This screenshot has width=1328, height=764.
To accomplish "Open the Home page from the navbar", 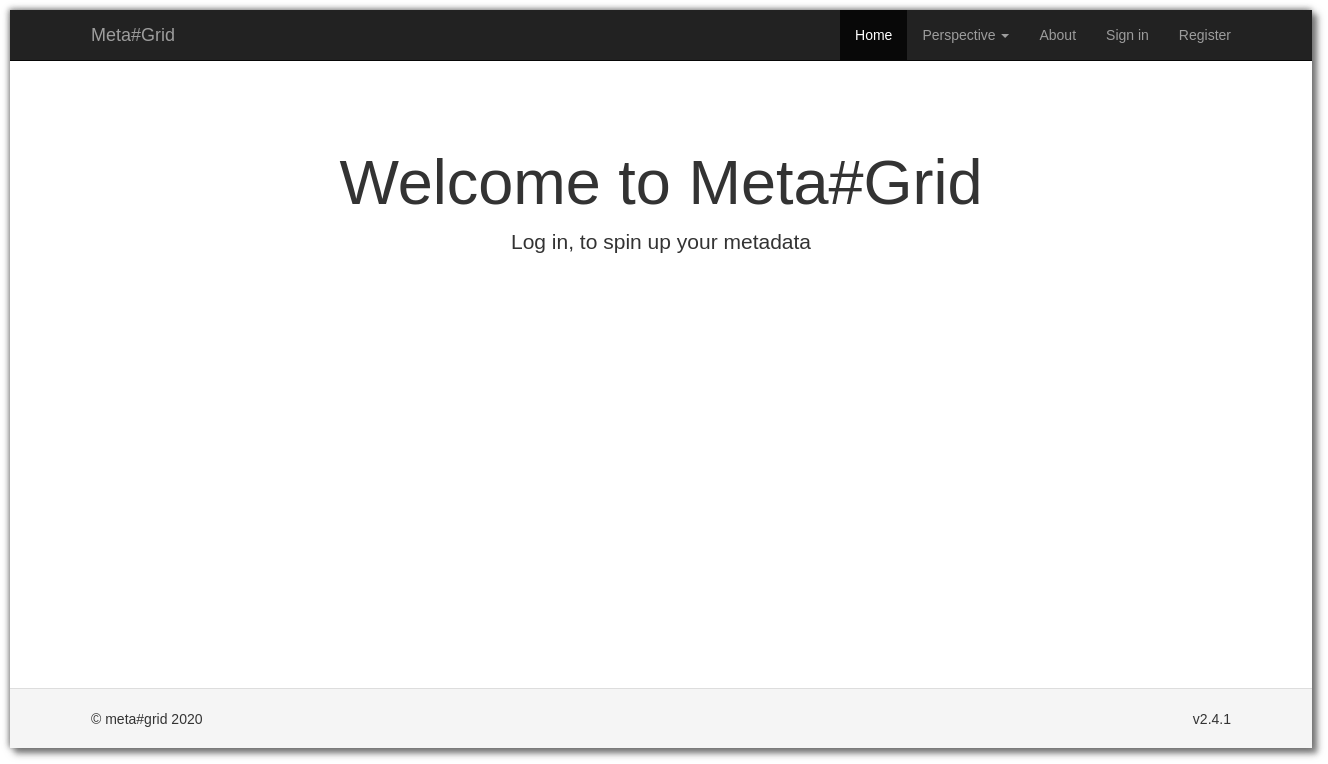I will coord(873,35).
